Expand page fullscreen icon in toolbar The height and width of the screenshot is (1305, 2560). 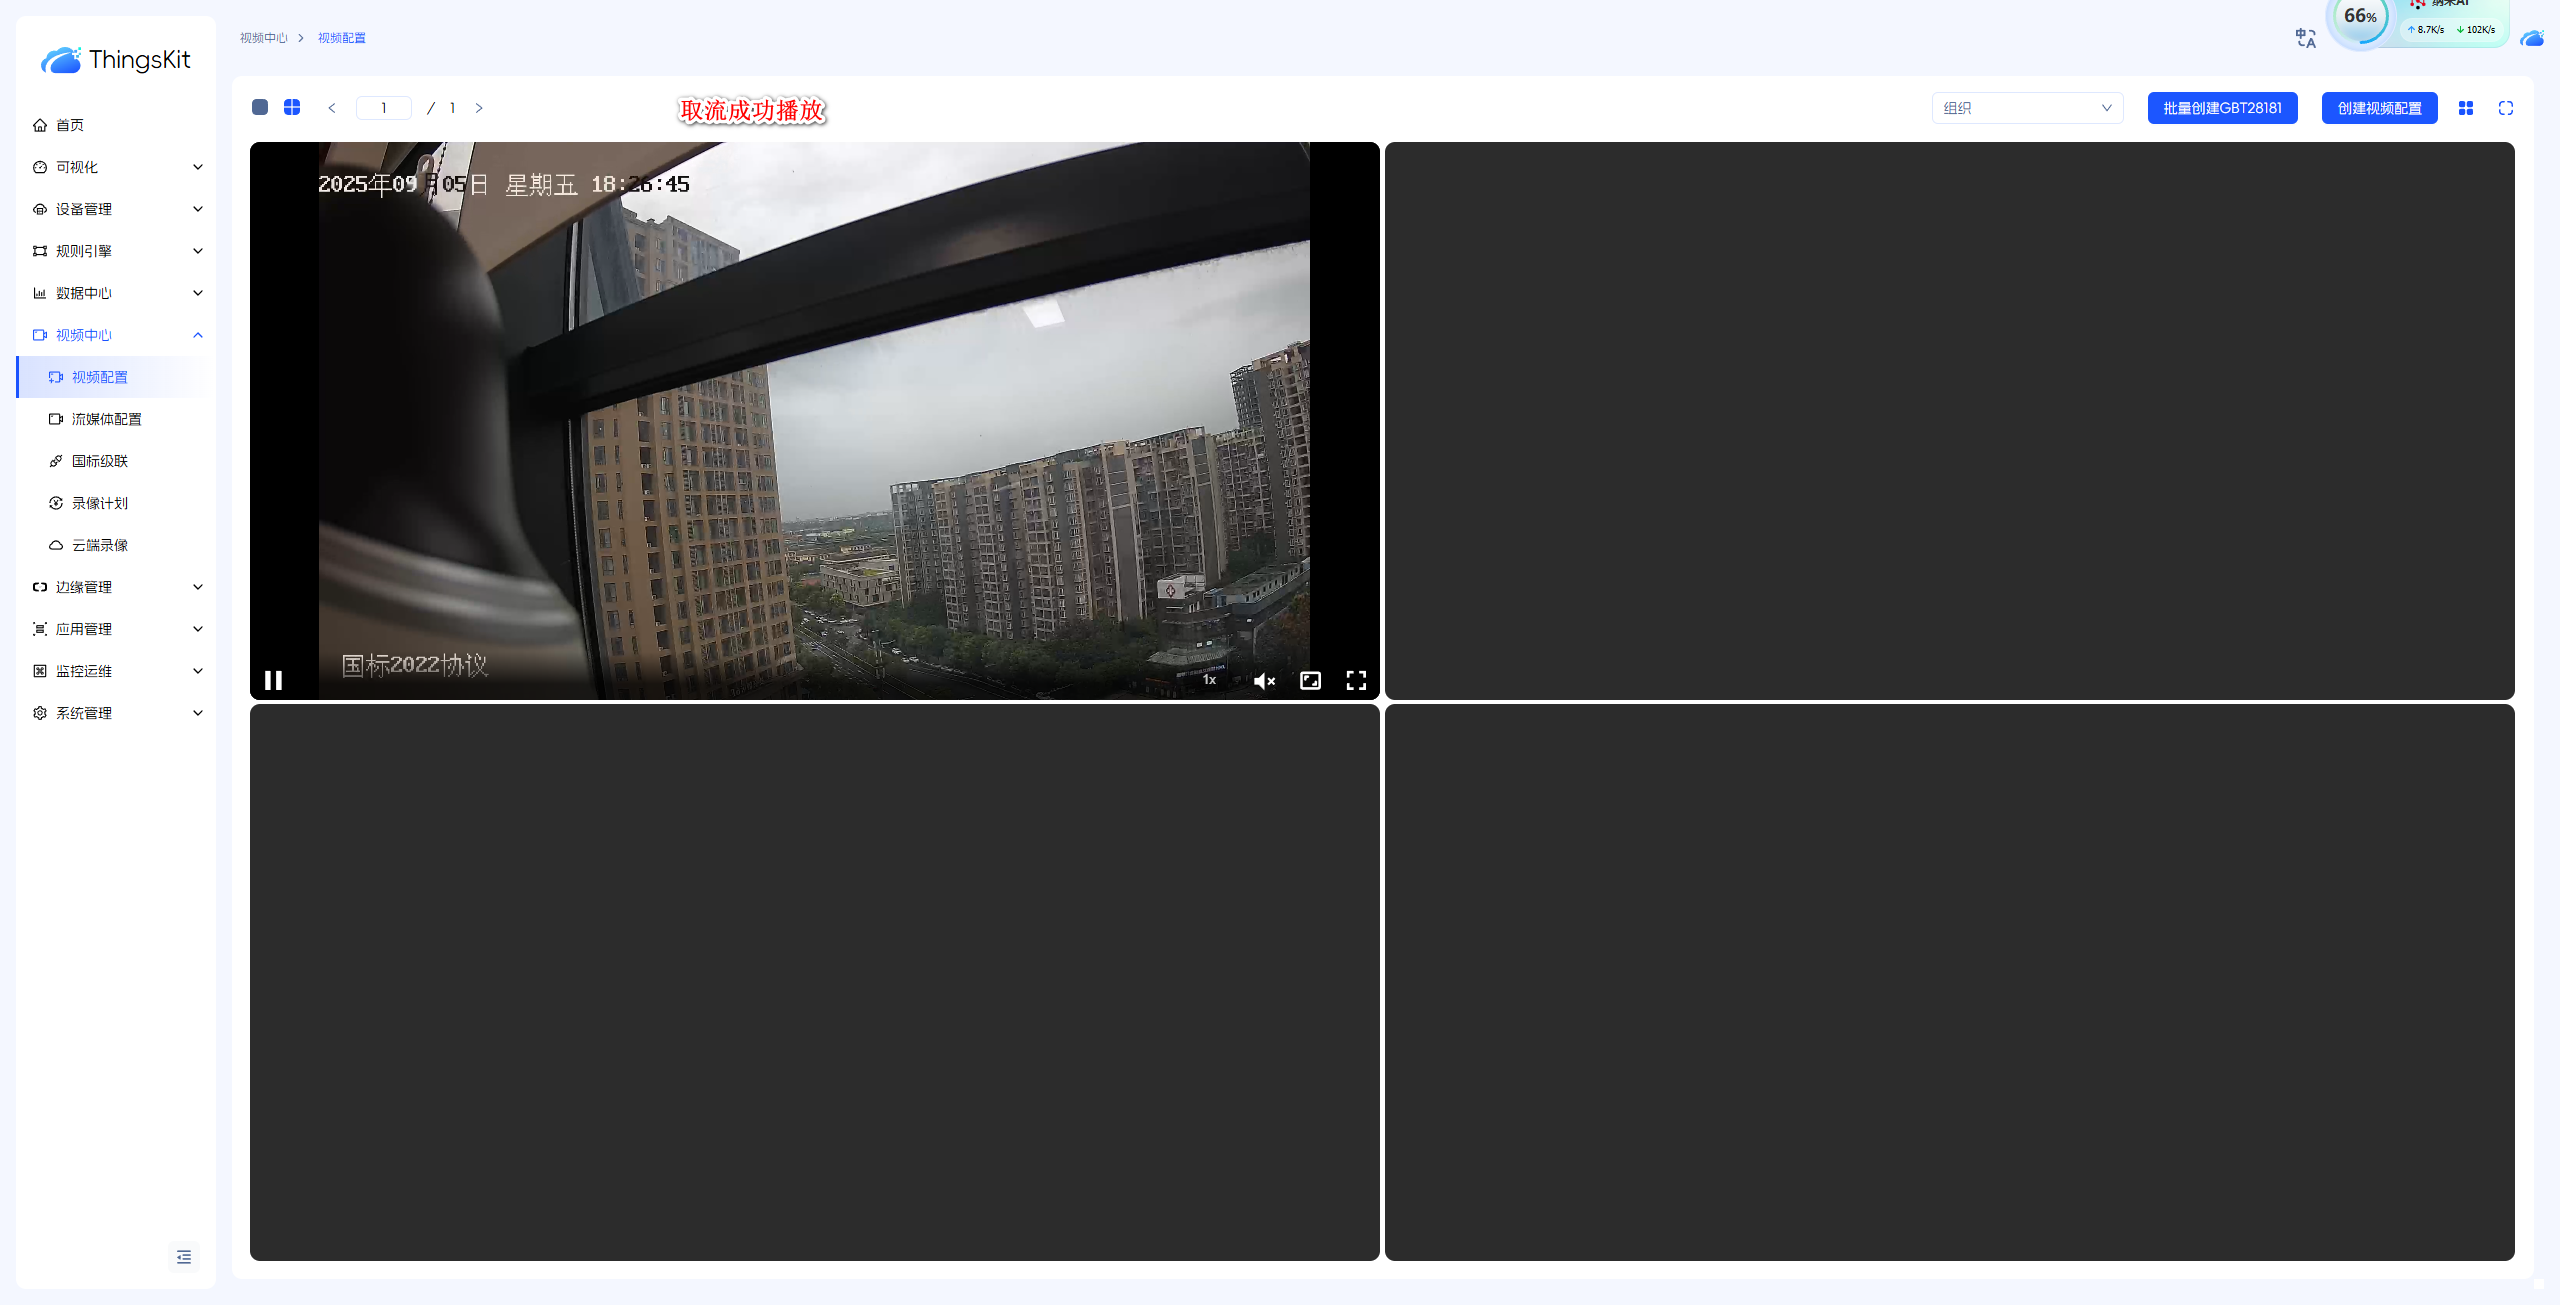(x=2506, y=108)
